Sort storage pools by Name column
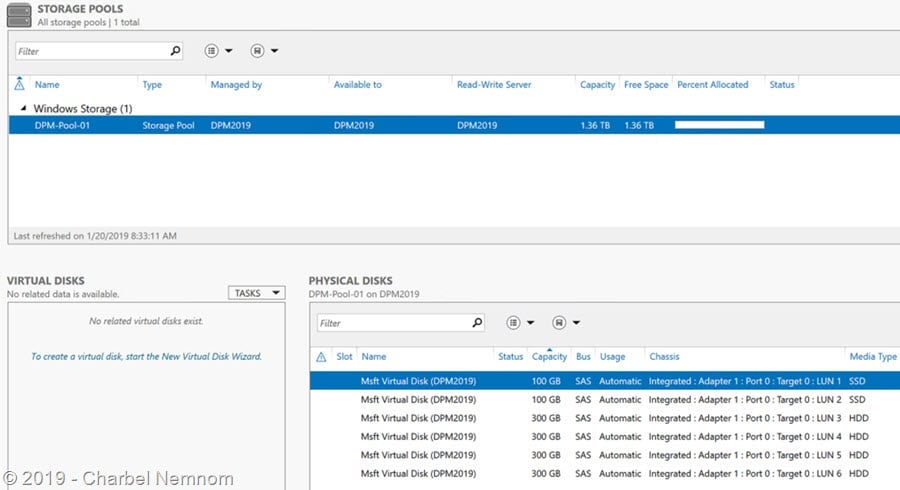The width and height of the screenshot is (900, 490). tap(47, 84)
